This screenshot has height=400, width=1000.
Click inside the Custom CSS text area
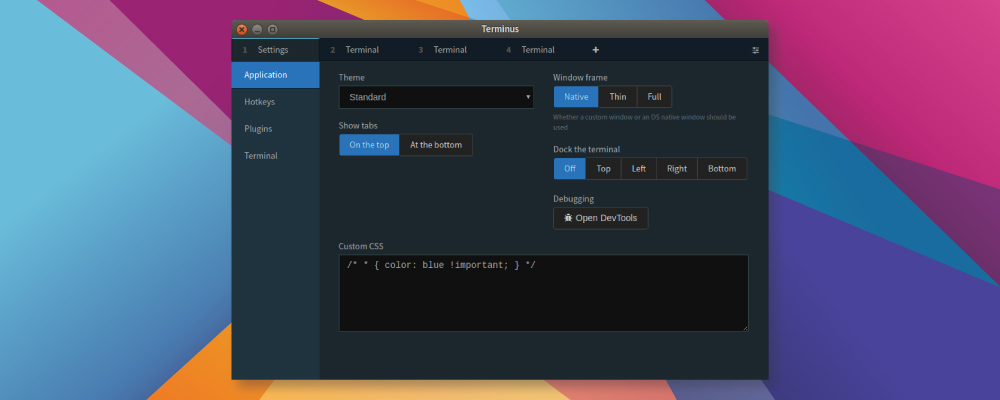(x=543, y=293)
